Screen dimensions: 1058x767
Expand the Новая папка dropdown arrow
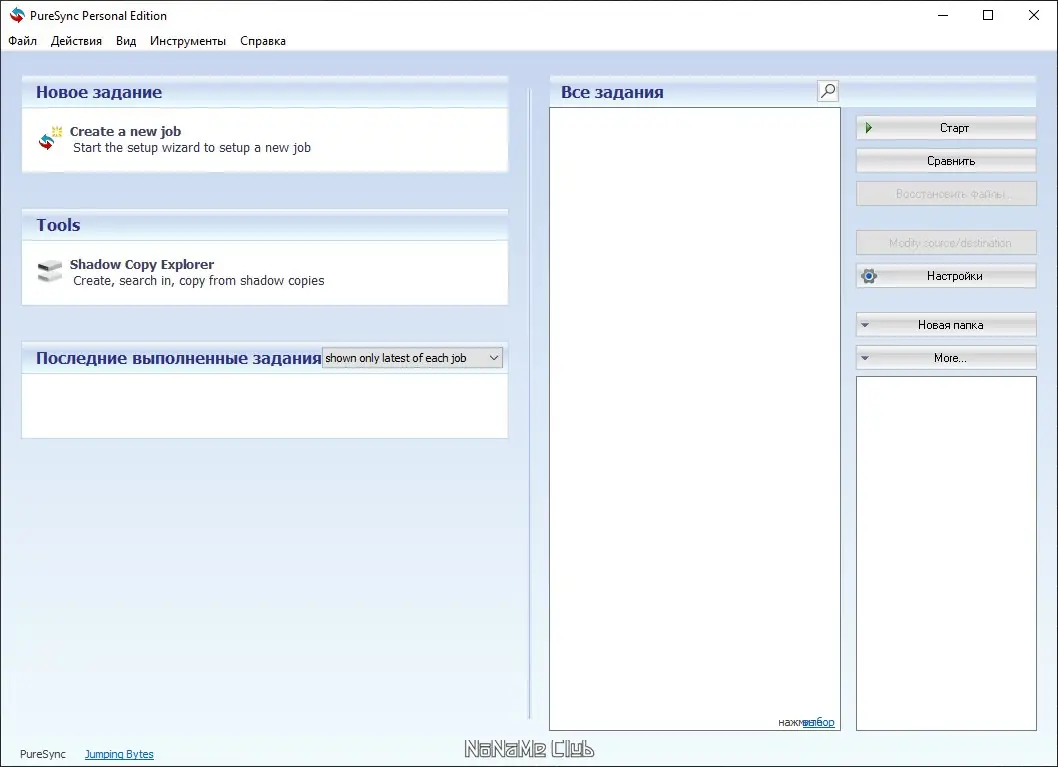click(x=865, y=324)
